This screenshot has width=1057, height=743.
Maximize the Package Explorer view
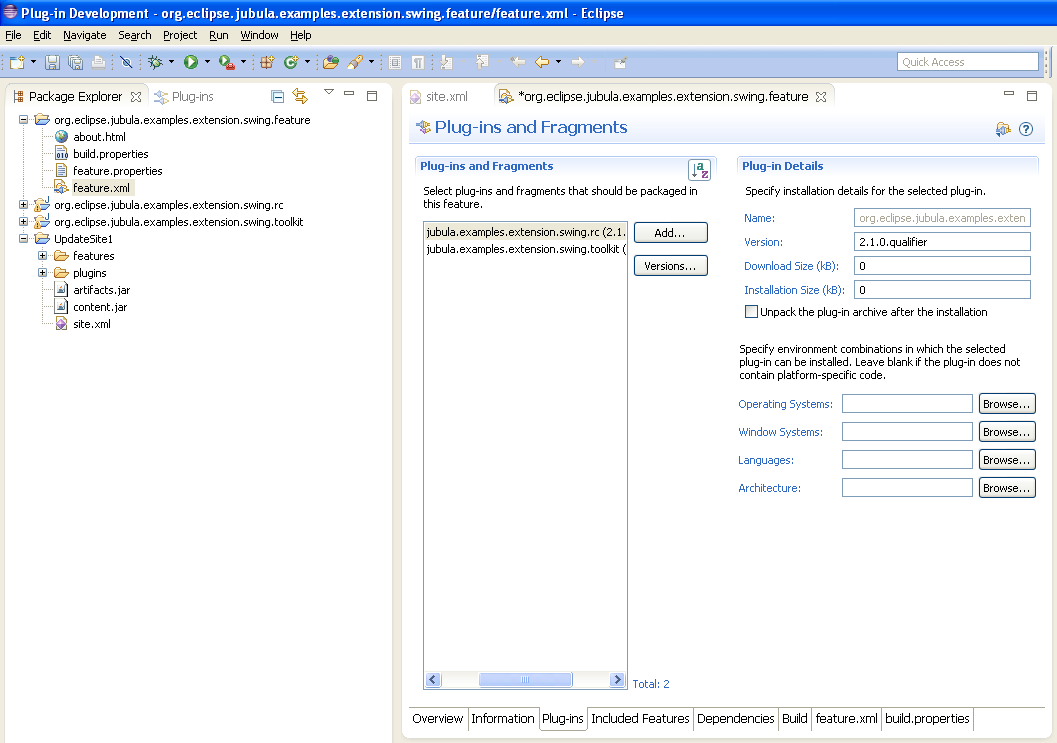point(371,96)
